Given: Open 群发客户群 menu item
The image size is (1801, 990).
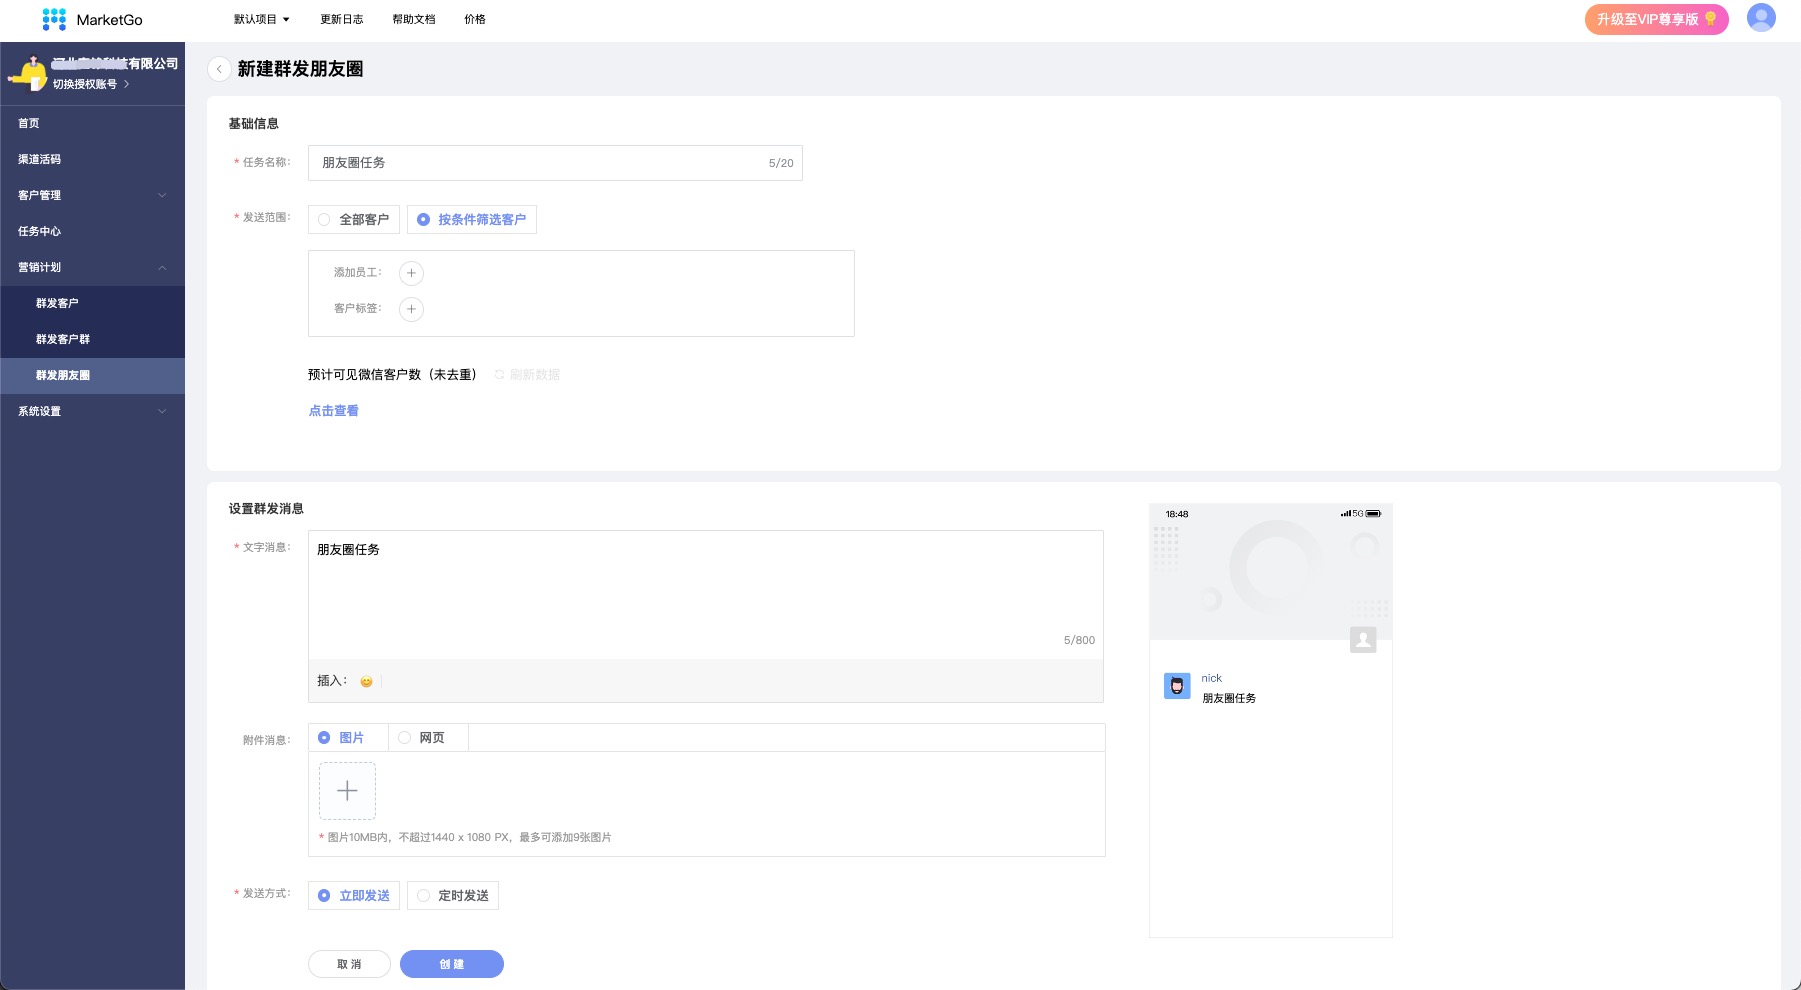Looking at the screenshot, I should tap(63, 339).
